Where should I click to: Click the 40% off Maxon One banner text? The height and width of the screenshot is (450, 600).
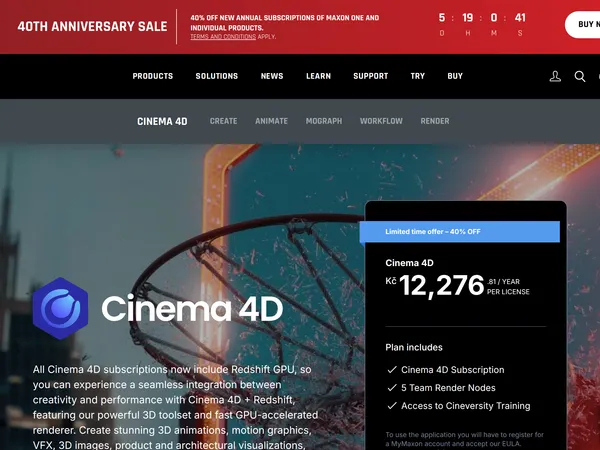[x=285, y=23]
